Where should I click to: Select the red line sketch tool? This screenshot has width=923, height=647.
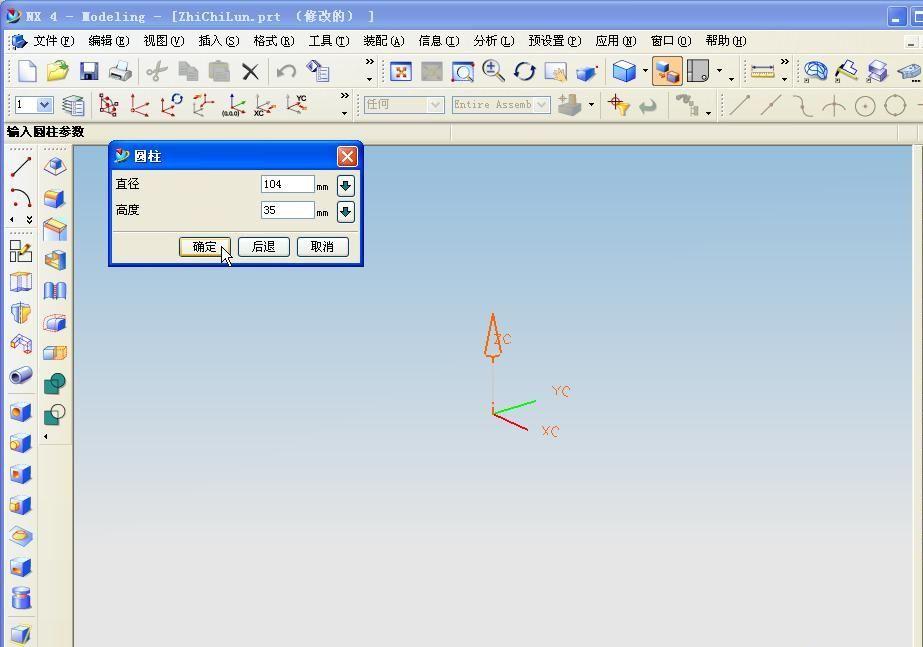point(20,167)
